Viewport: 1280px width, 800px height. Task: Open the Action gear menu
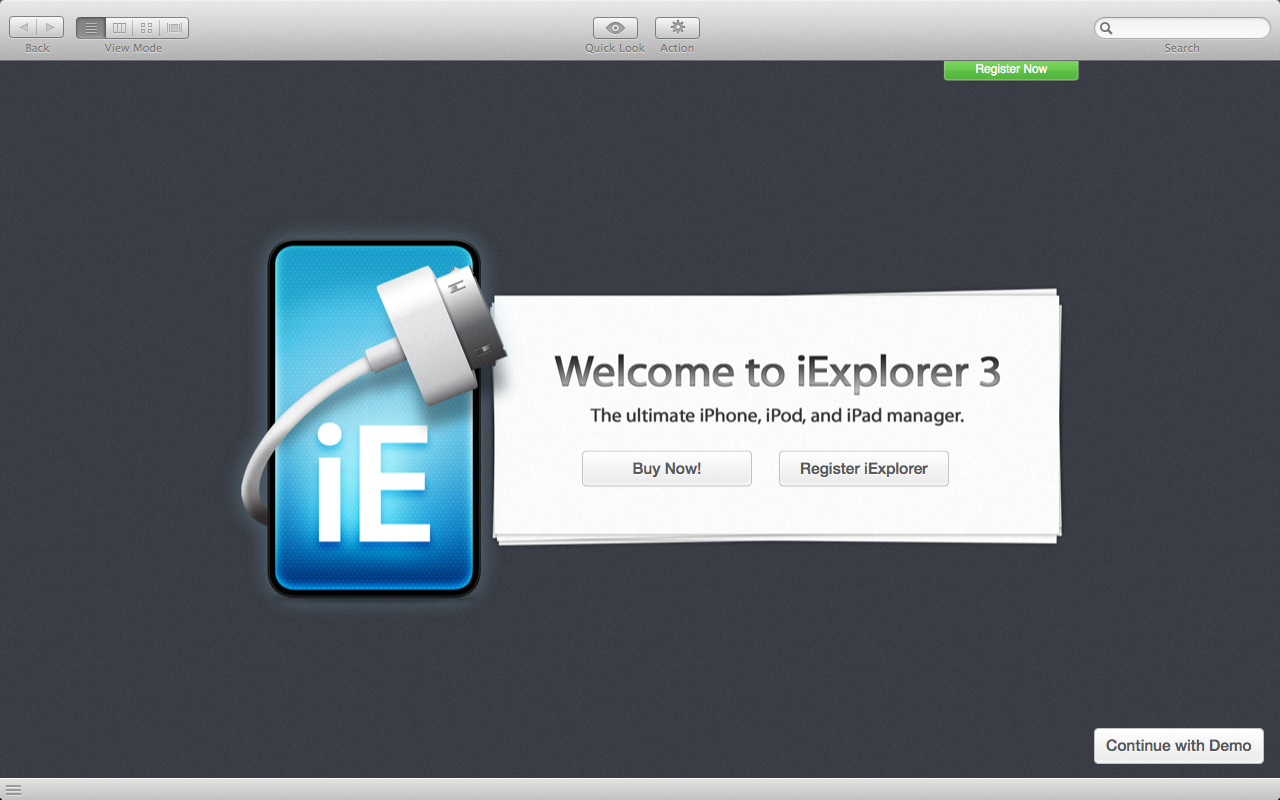[x=677, y=28]
